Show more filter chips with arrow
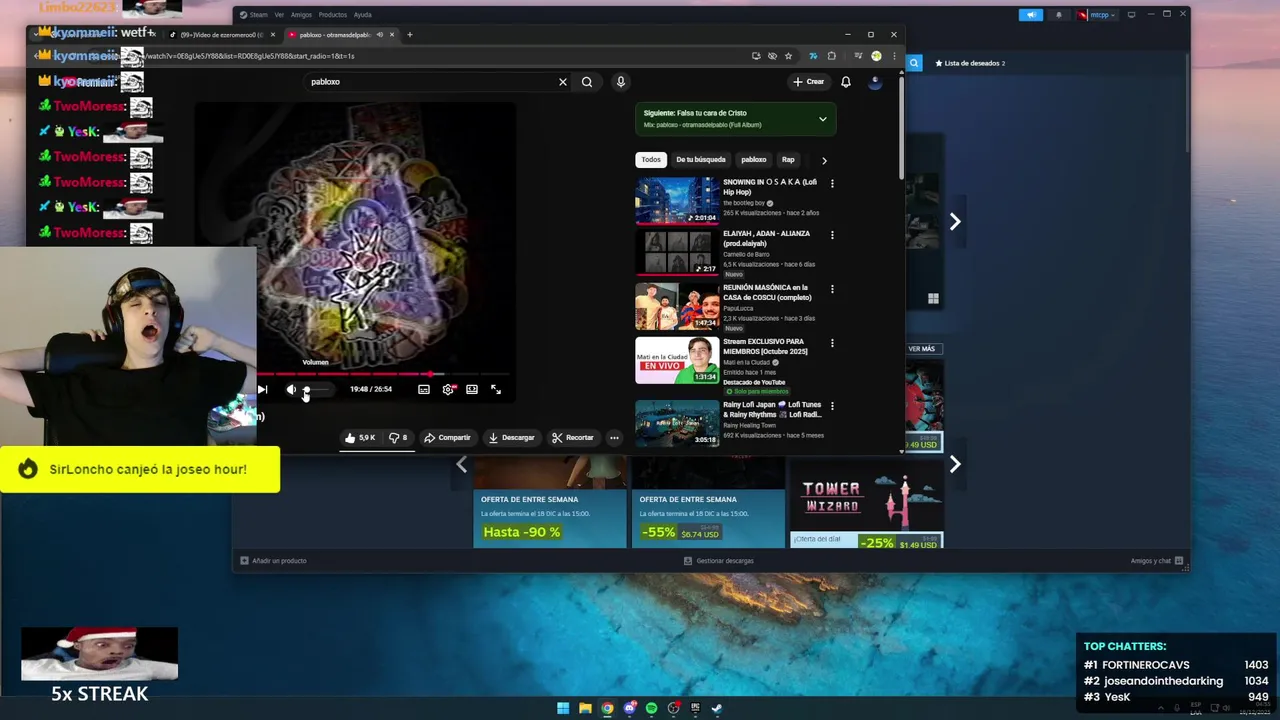This screenshot has height=720, width=1280. 824,160
